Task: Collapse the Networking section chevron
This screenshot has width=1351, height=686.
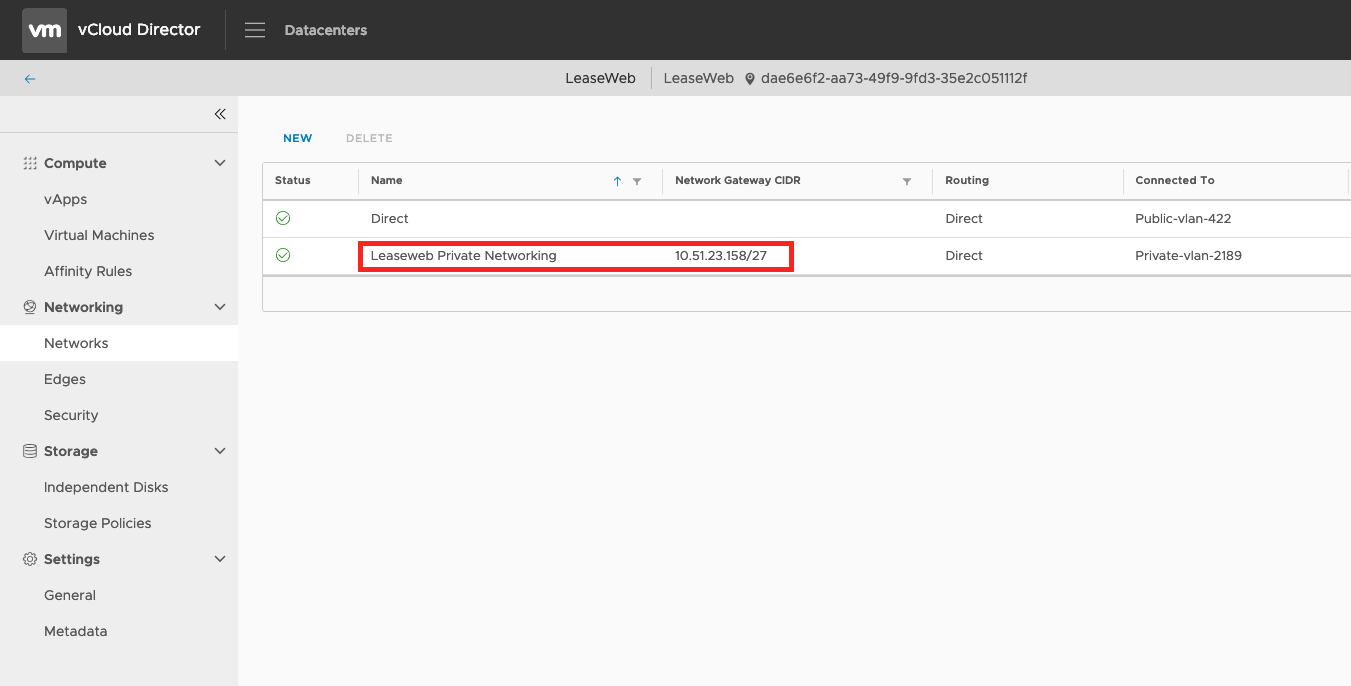Action: (x=220, y=307)
